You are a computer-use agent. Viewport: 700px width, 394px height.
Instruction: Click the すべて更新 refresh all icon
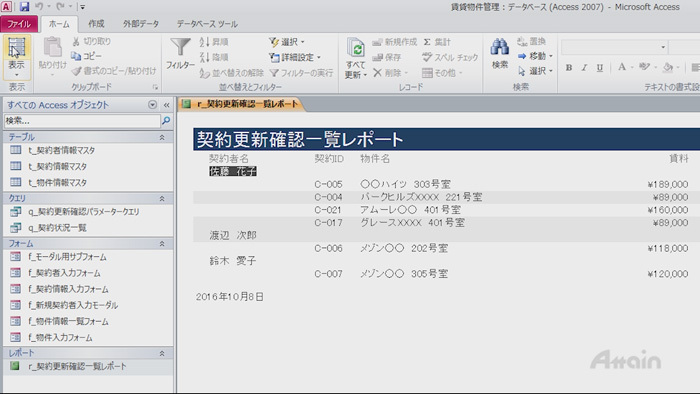[x=356, y=48]
